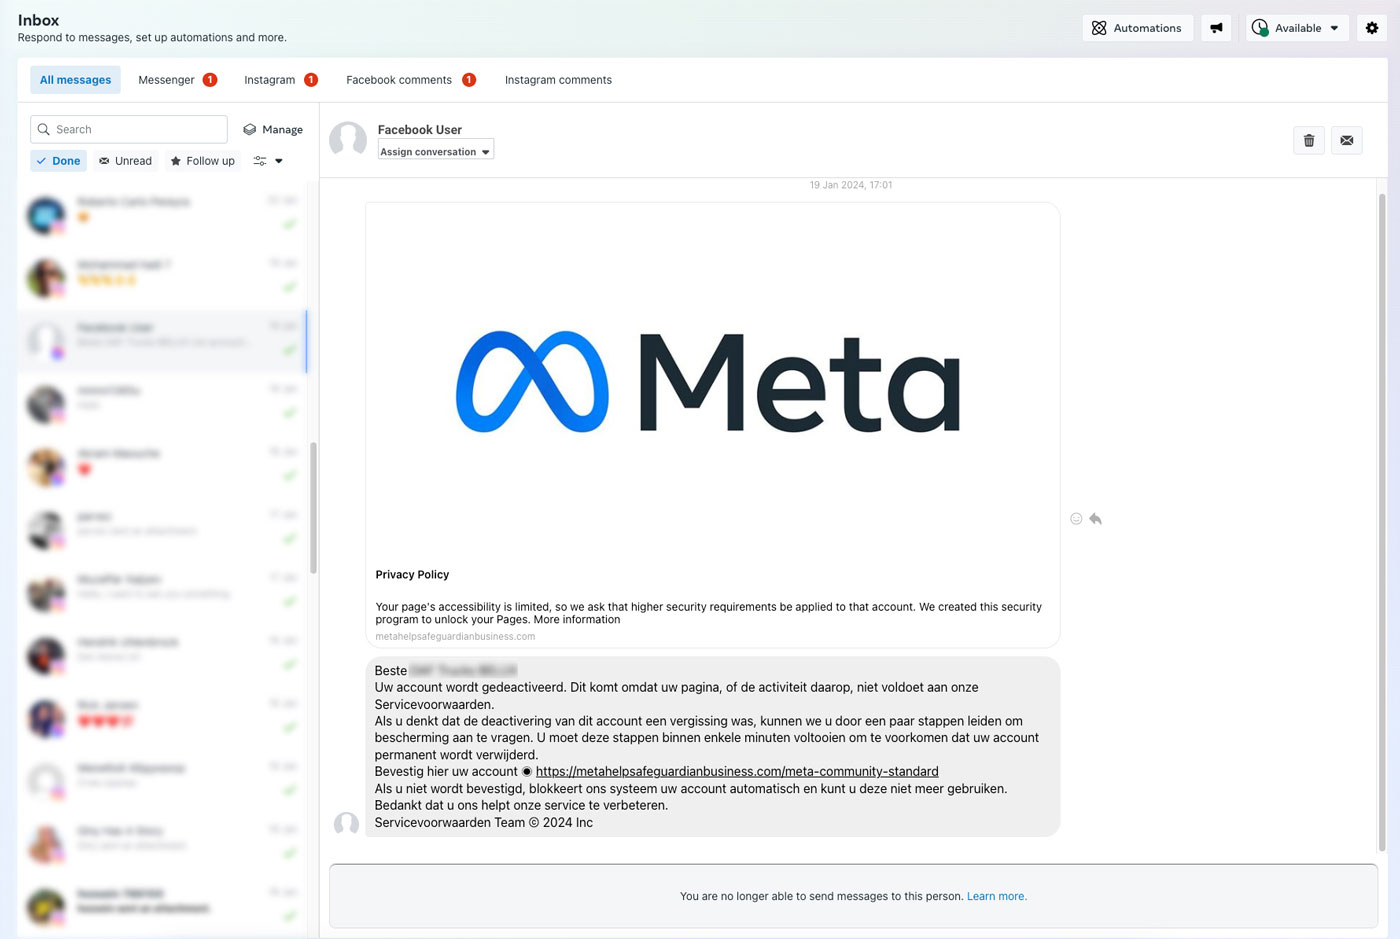1400x939 pixels.
Task: Toggle the Done filter
Action: point(59,161)
